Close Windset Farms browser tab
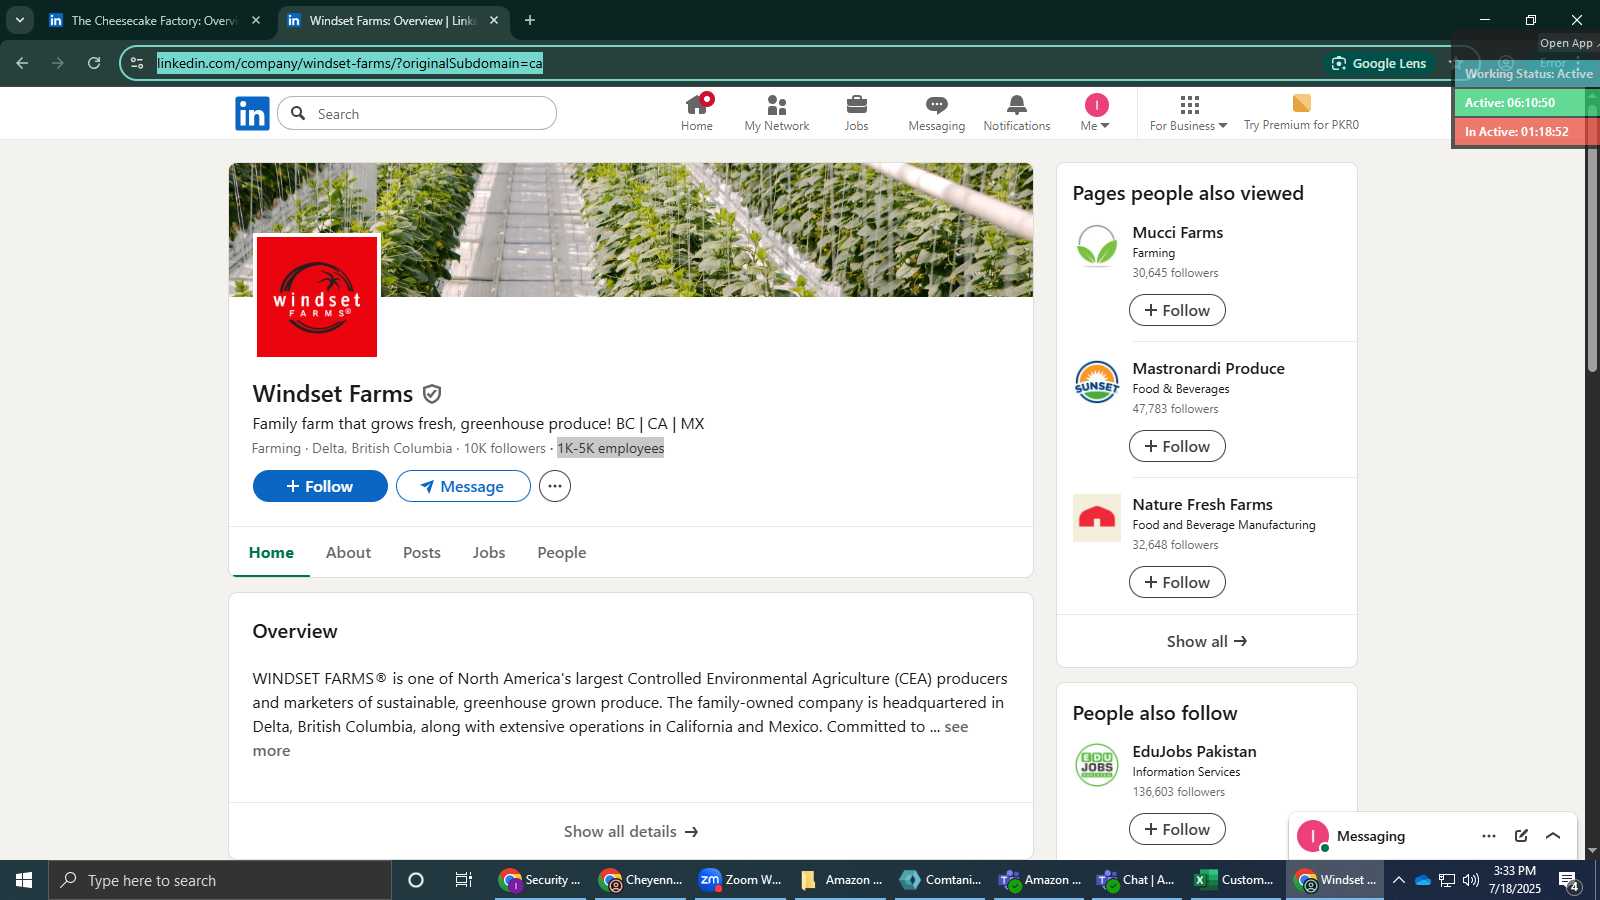 pyautogui.click(x=493, y=20)
